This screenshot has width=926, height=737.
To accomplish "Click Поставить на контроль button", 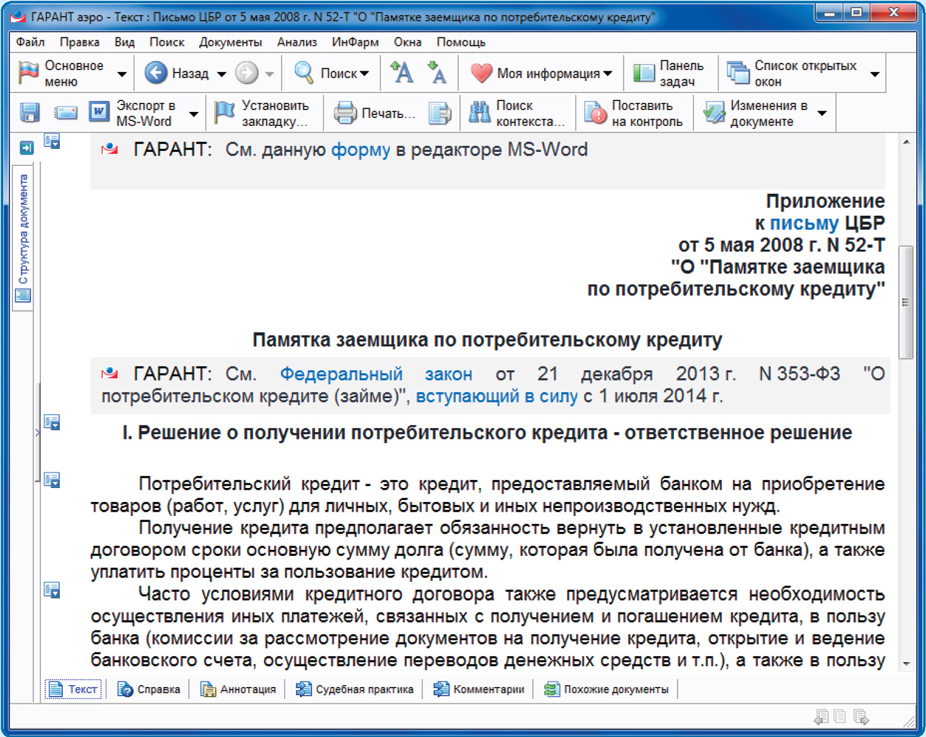I will (x=636, y=113).
